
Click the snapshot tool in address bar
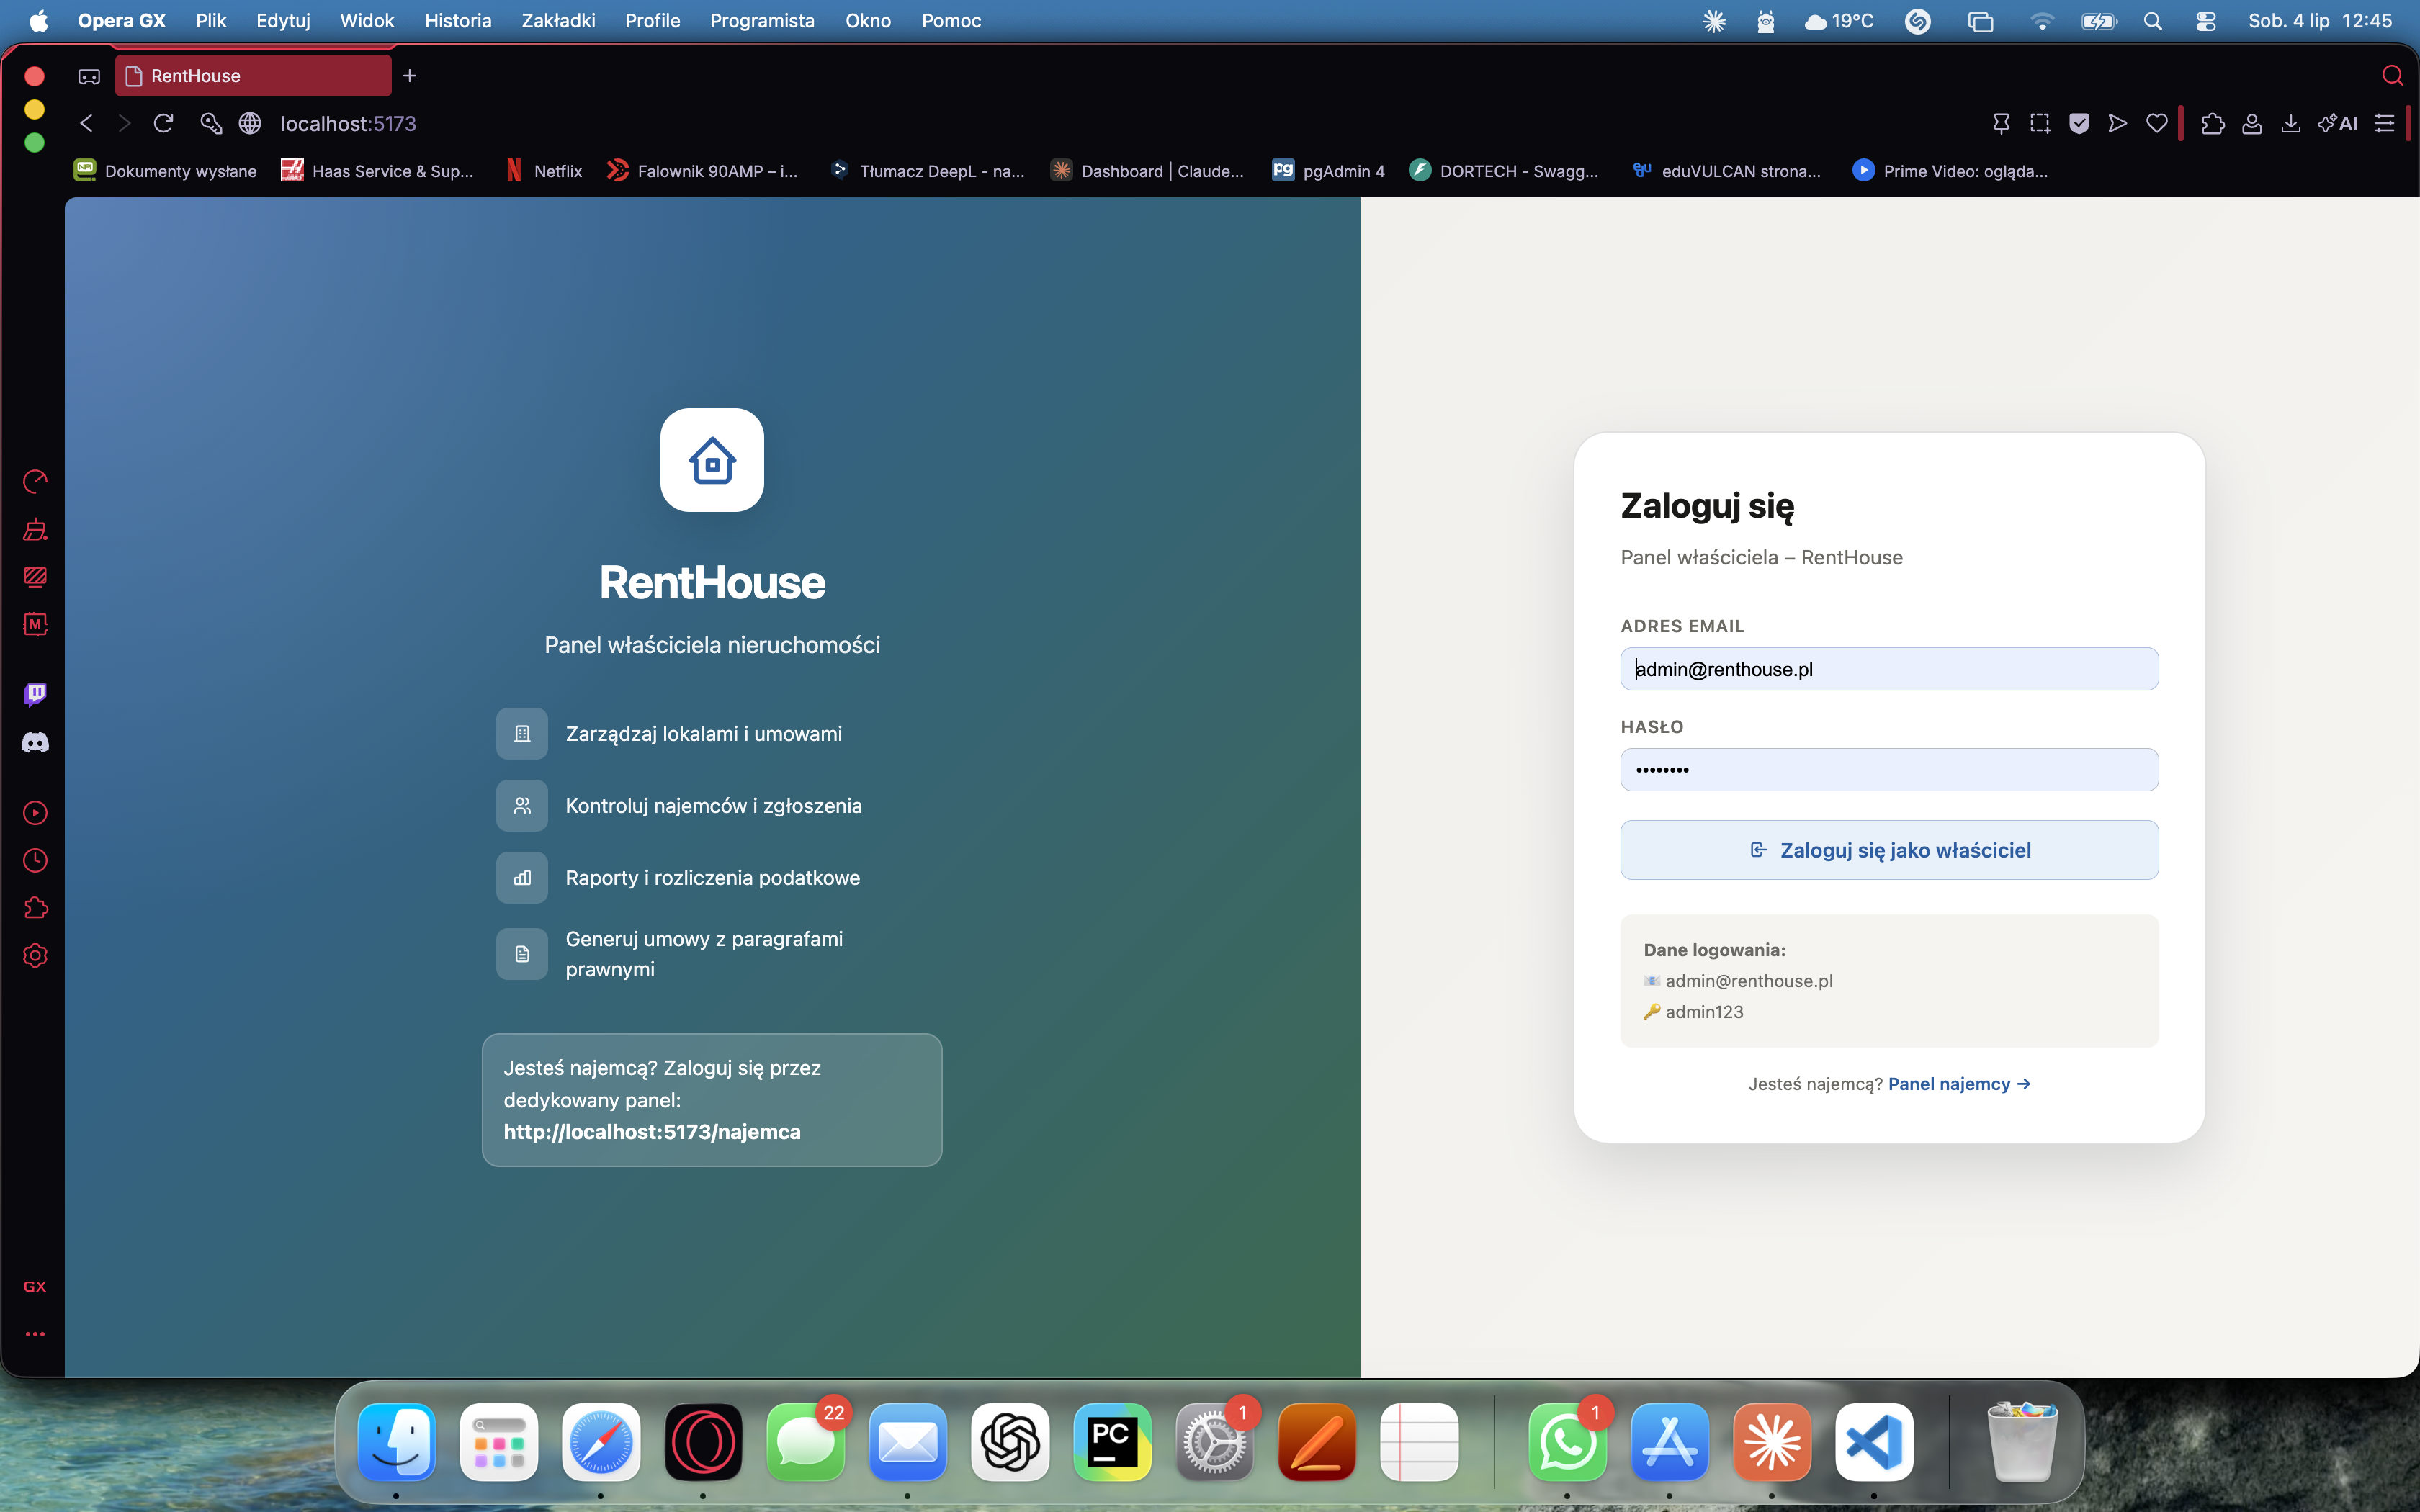2040,123
